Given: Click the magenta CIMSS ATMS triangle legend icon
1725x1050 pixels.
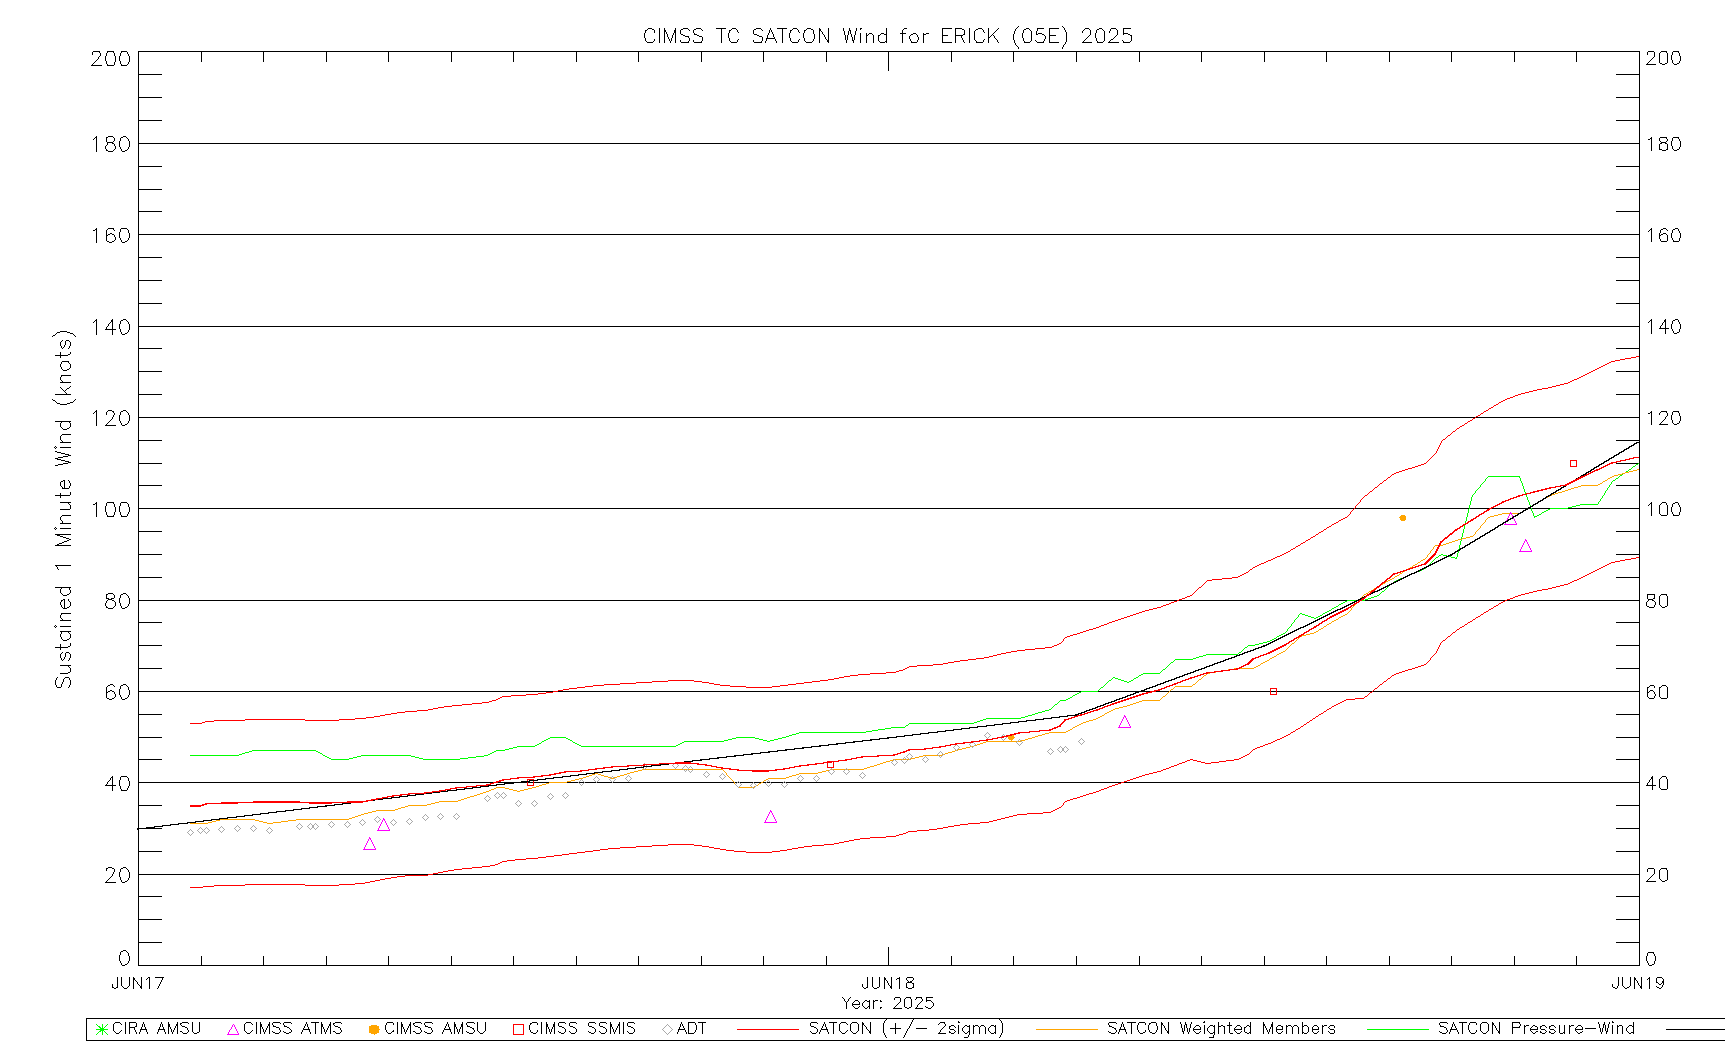Looking at the screenshot, I should coord(233,1029).
